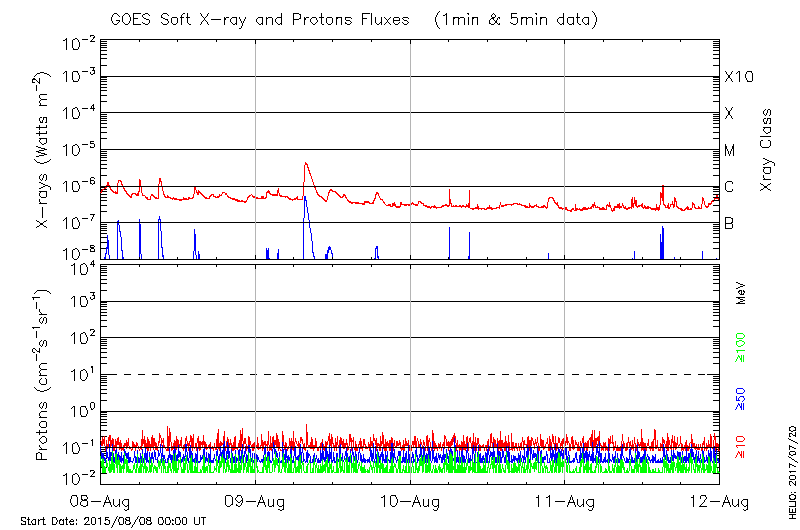Select the 08-Aug tick label
Image resolution: width=800 pixels, height=530 pixels.
point(102,500)
